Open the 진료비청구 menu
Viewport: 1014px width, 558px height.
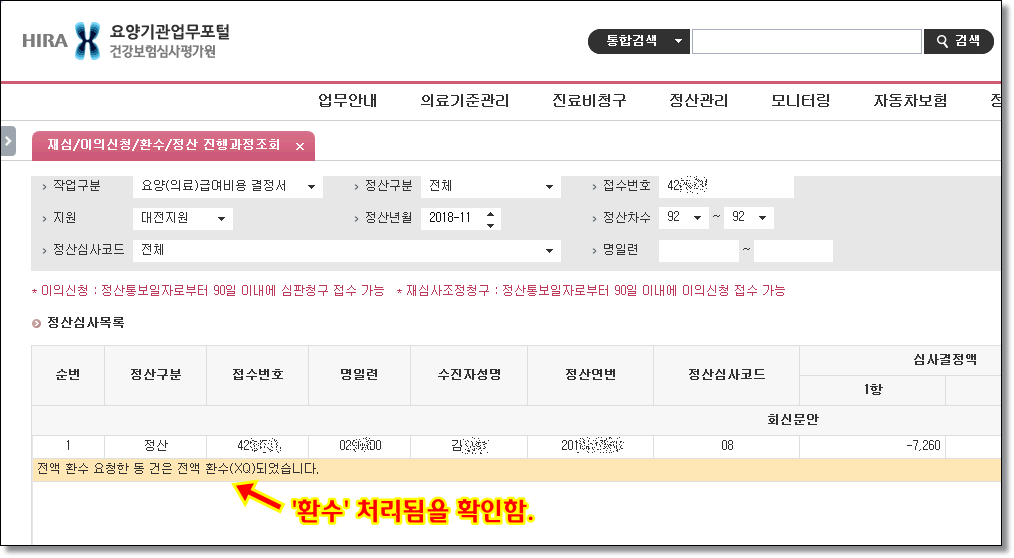click(588, 101)
